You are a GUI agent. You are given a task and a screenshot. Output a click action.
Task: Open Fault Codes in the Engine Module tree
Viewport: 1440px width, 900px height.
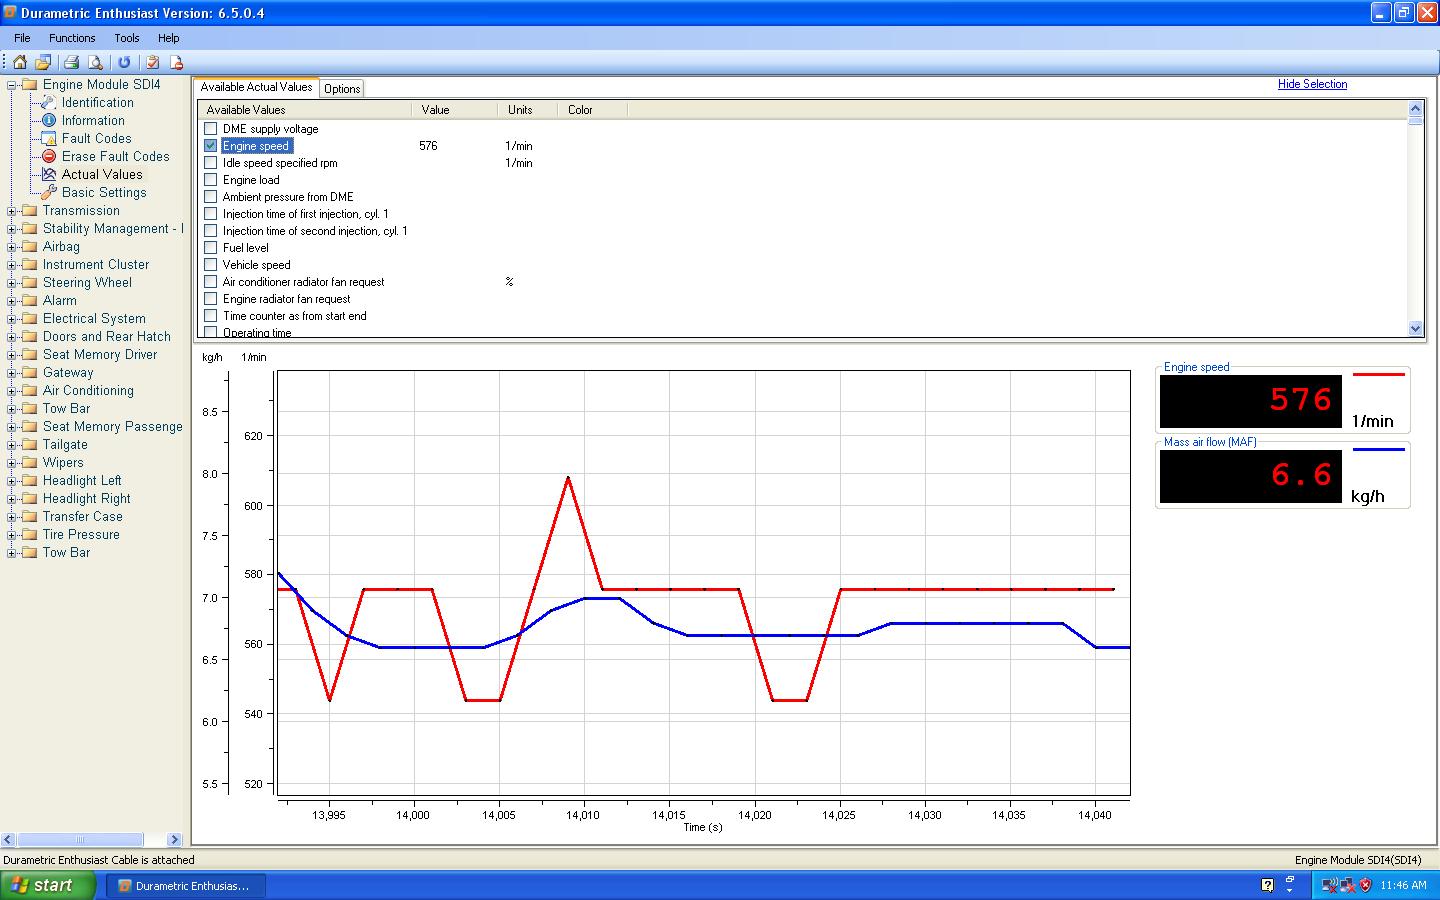click(96, 139)
